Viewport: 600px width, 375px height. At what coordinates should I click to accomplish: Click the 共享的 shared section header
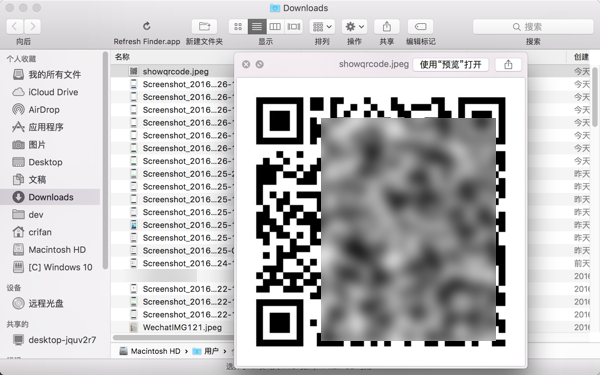[18, 324]
